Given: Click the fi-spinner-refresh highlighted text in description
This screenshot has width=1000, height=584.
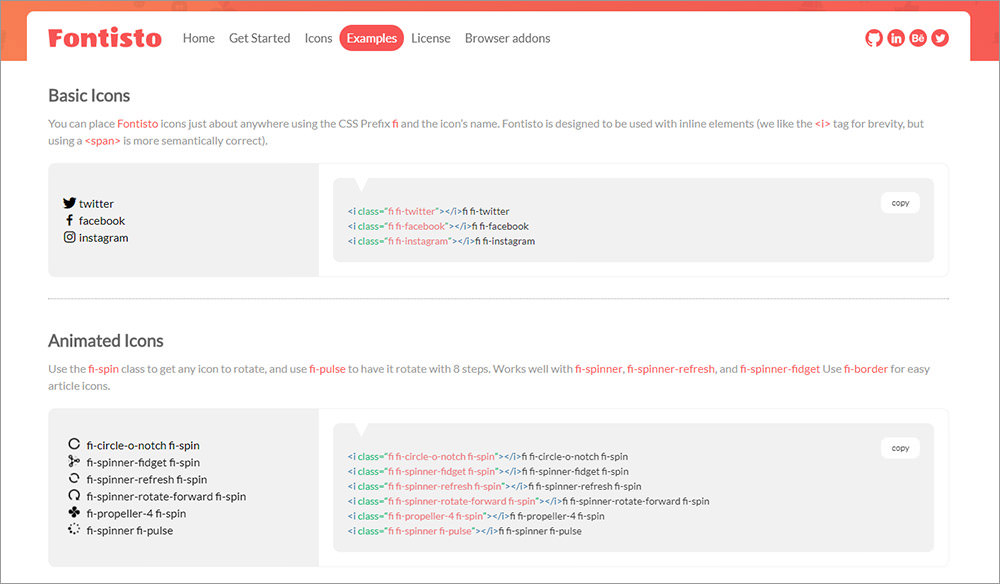Looking at the screenshot, I should point(671,369).
